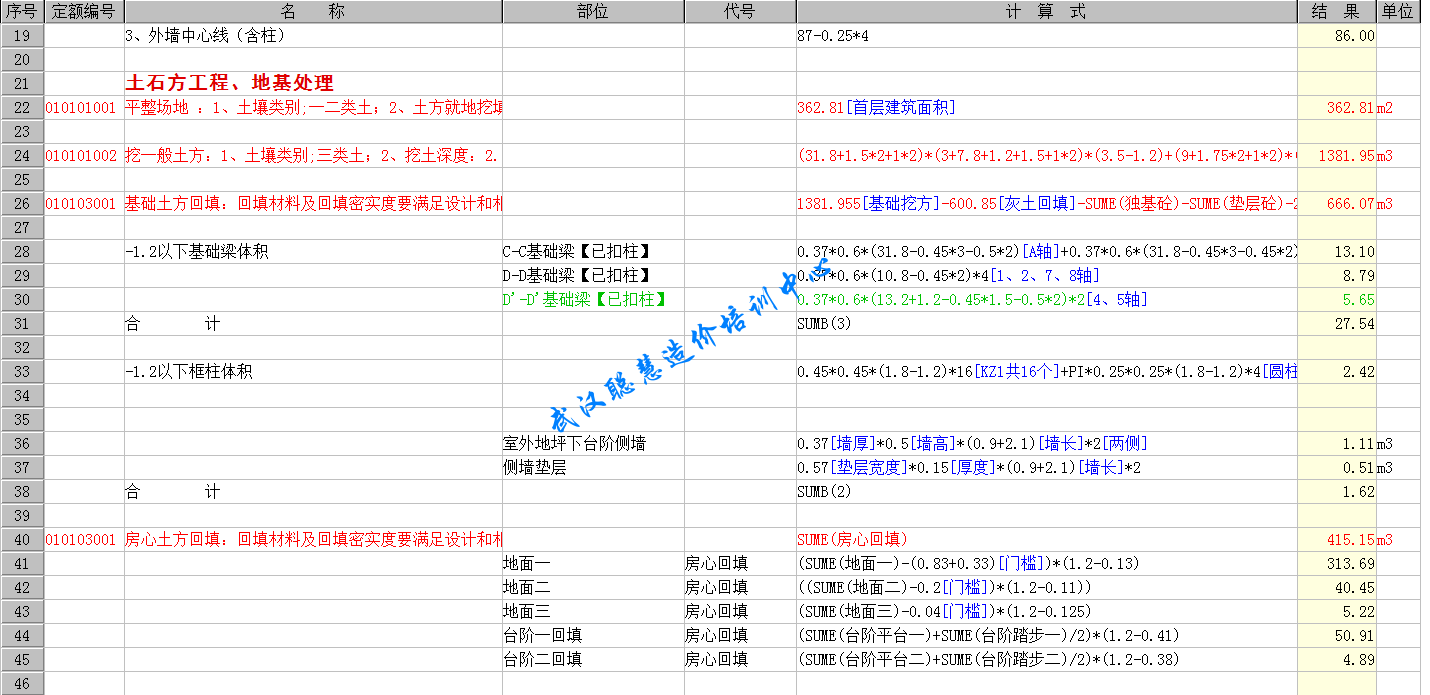Click result value 86.00
The height and width of the screenshot is (695, 1430).
pyautogui.click(x=1336, y=36)
